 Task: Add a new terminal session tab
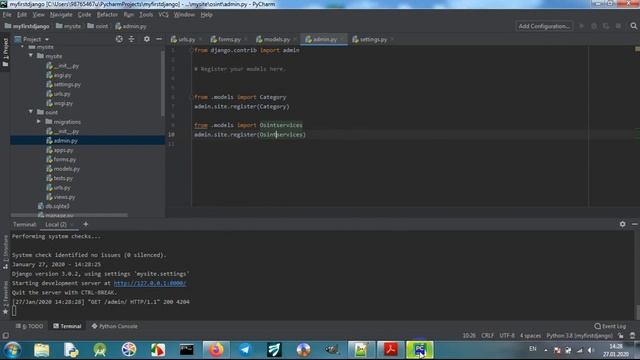86,224
